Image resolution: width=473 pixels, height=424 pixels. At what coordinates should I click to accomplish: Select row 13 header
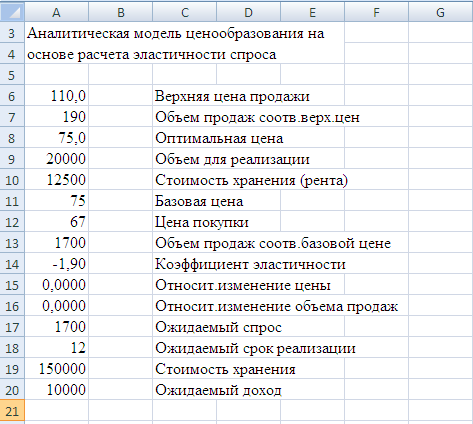[x=12, y=243]
